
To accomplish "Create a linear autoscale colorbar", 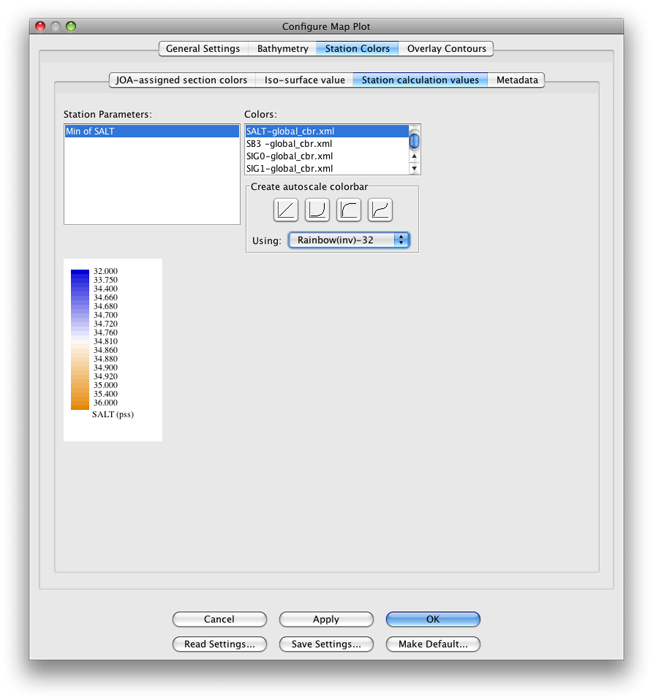I will (x=286, y=210).
